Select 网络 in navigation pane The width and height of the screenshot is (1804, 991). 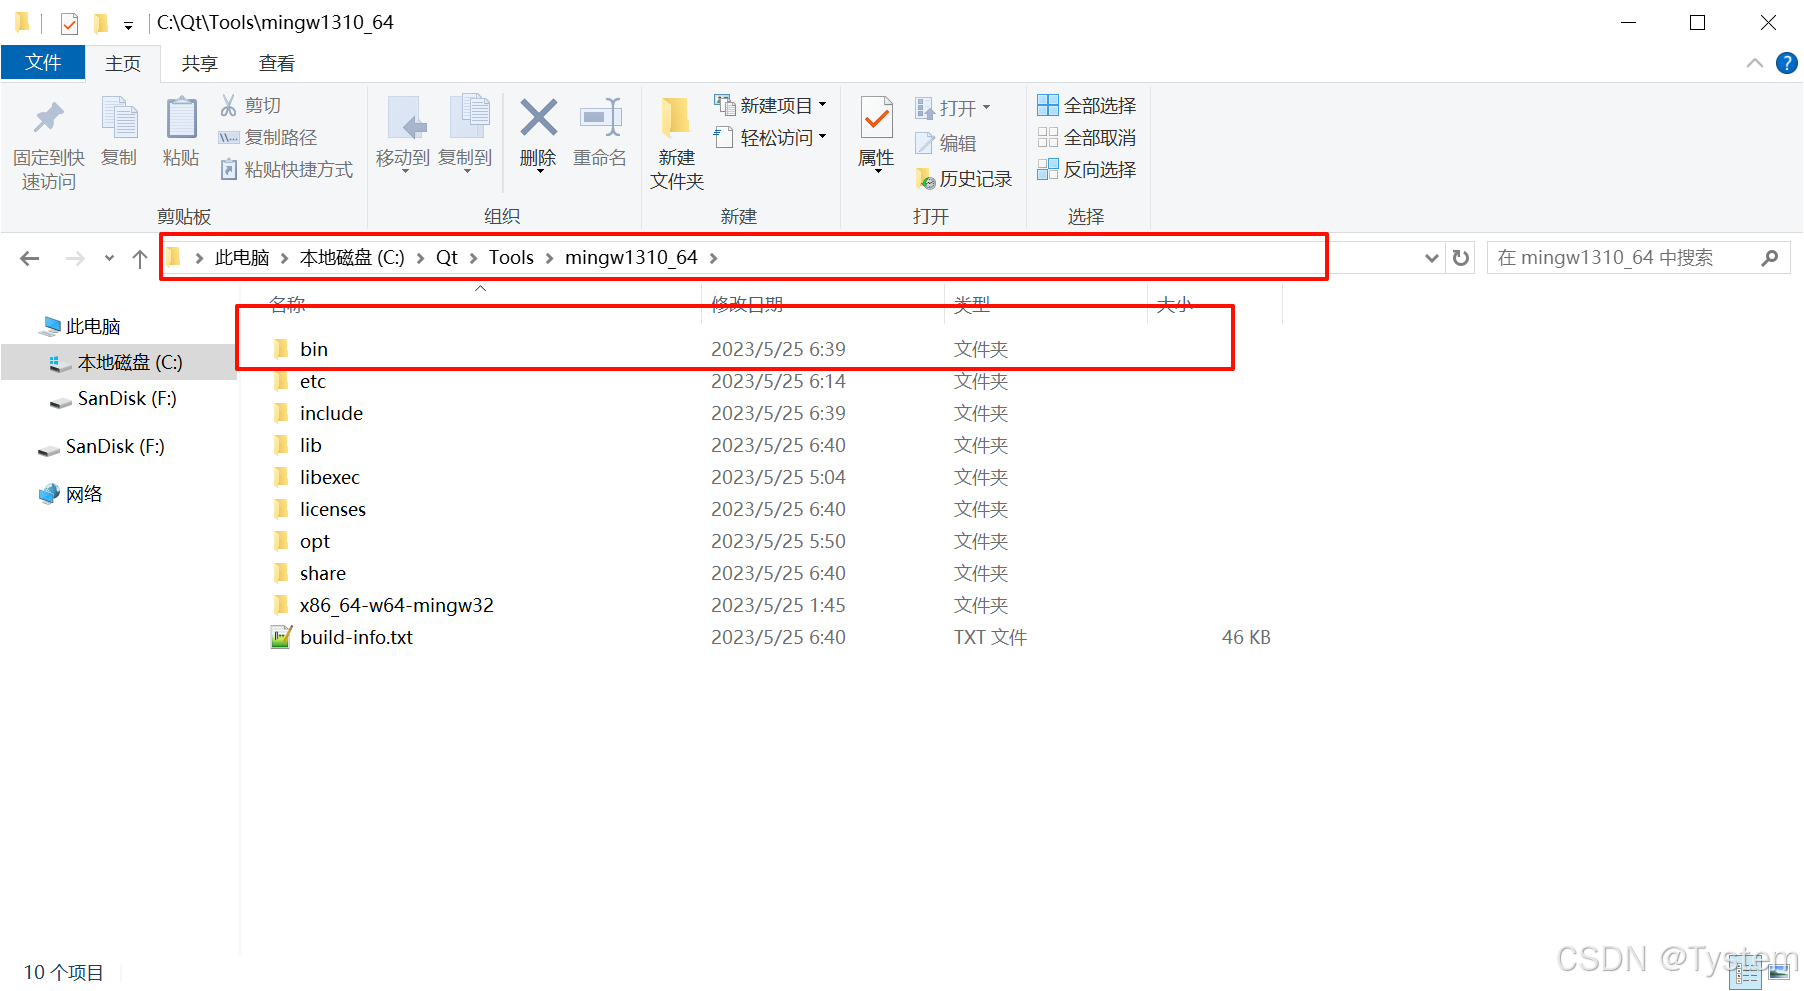tap(71, 494)
